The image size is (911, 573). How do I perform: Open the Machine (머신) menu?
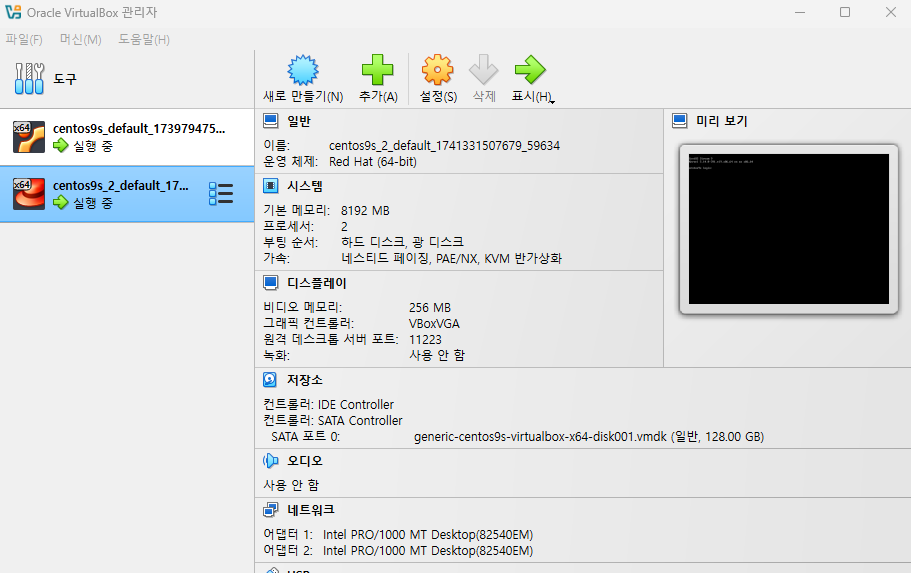pos(81,40)
